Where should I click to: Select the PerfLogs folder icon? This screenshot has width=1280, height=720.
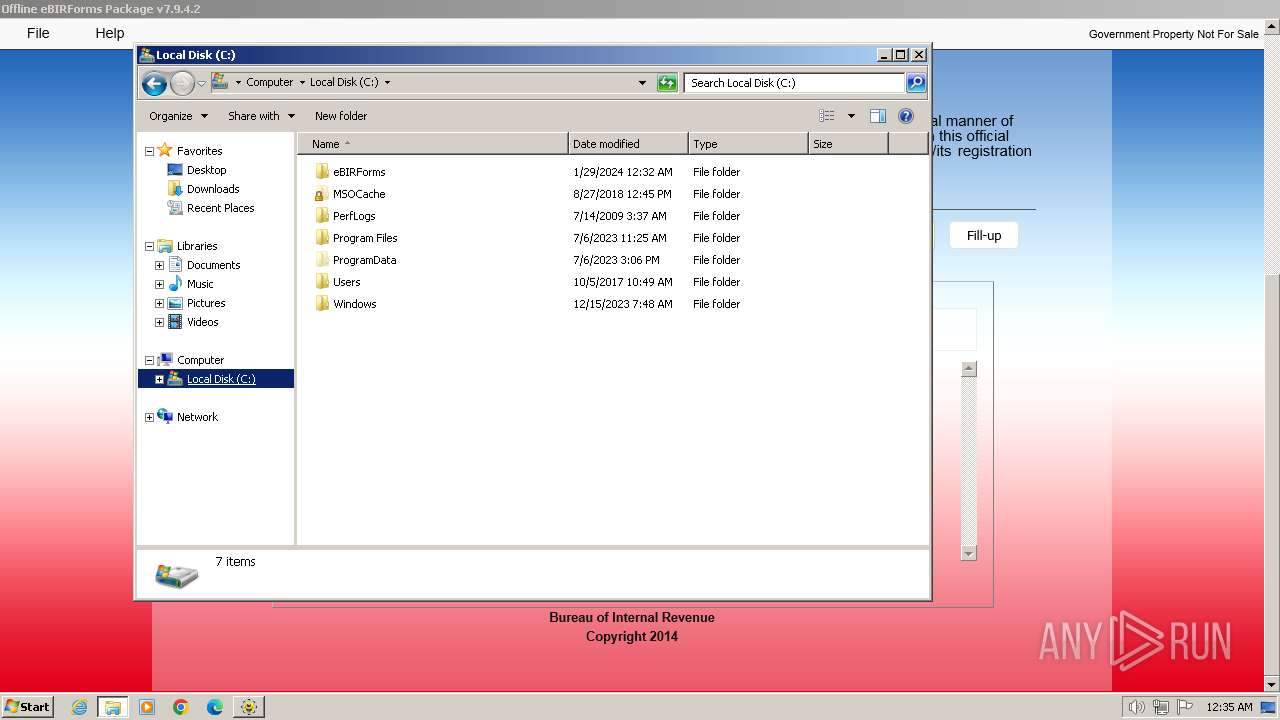click(x=322, y=216)
